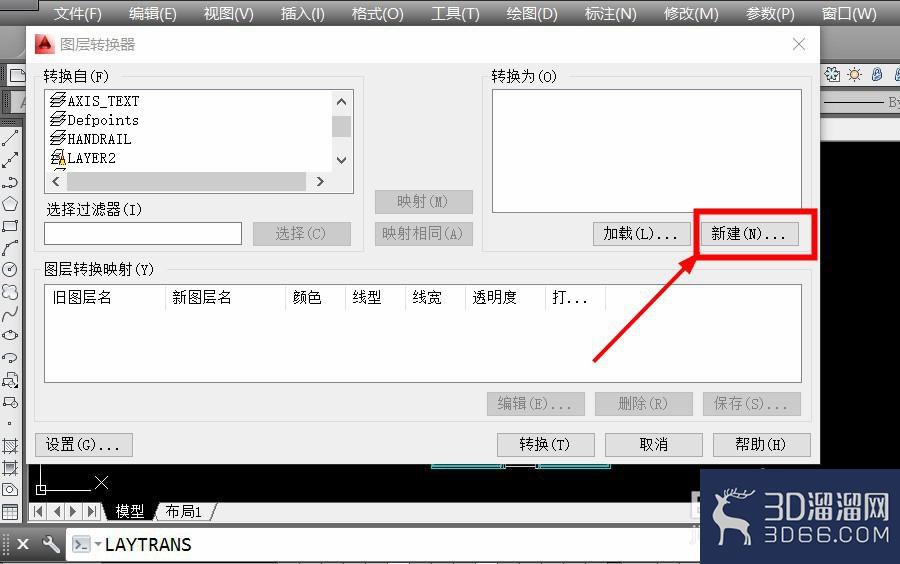Switch to the 布局1 tab
This screenshot has width=900, height=564.
184,511
